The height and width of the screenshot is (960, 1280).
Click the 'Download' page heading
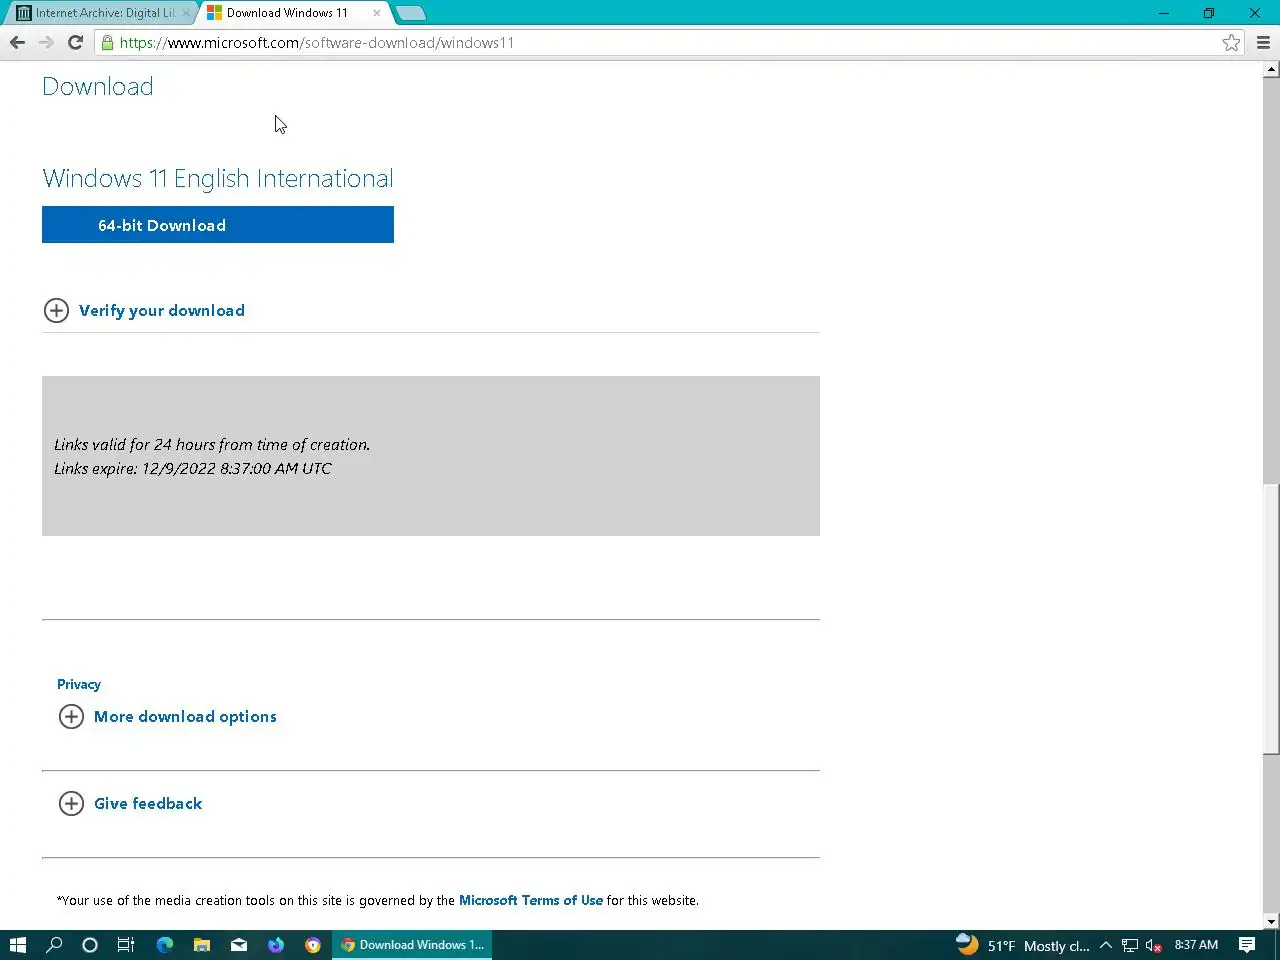[x=98, y=86]
